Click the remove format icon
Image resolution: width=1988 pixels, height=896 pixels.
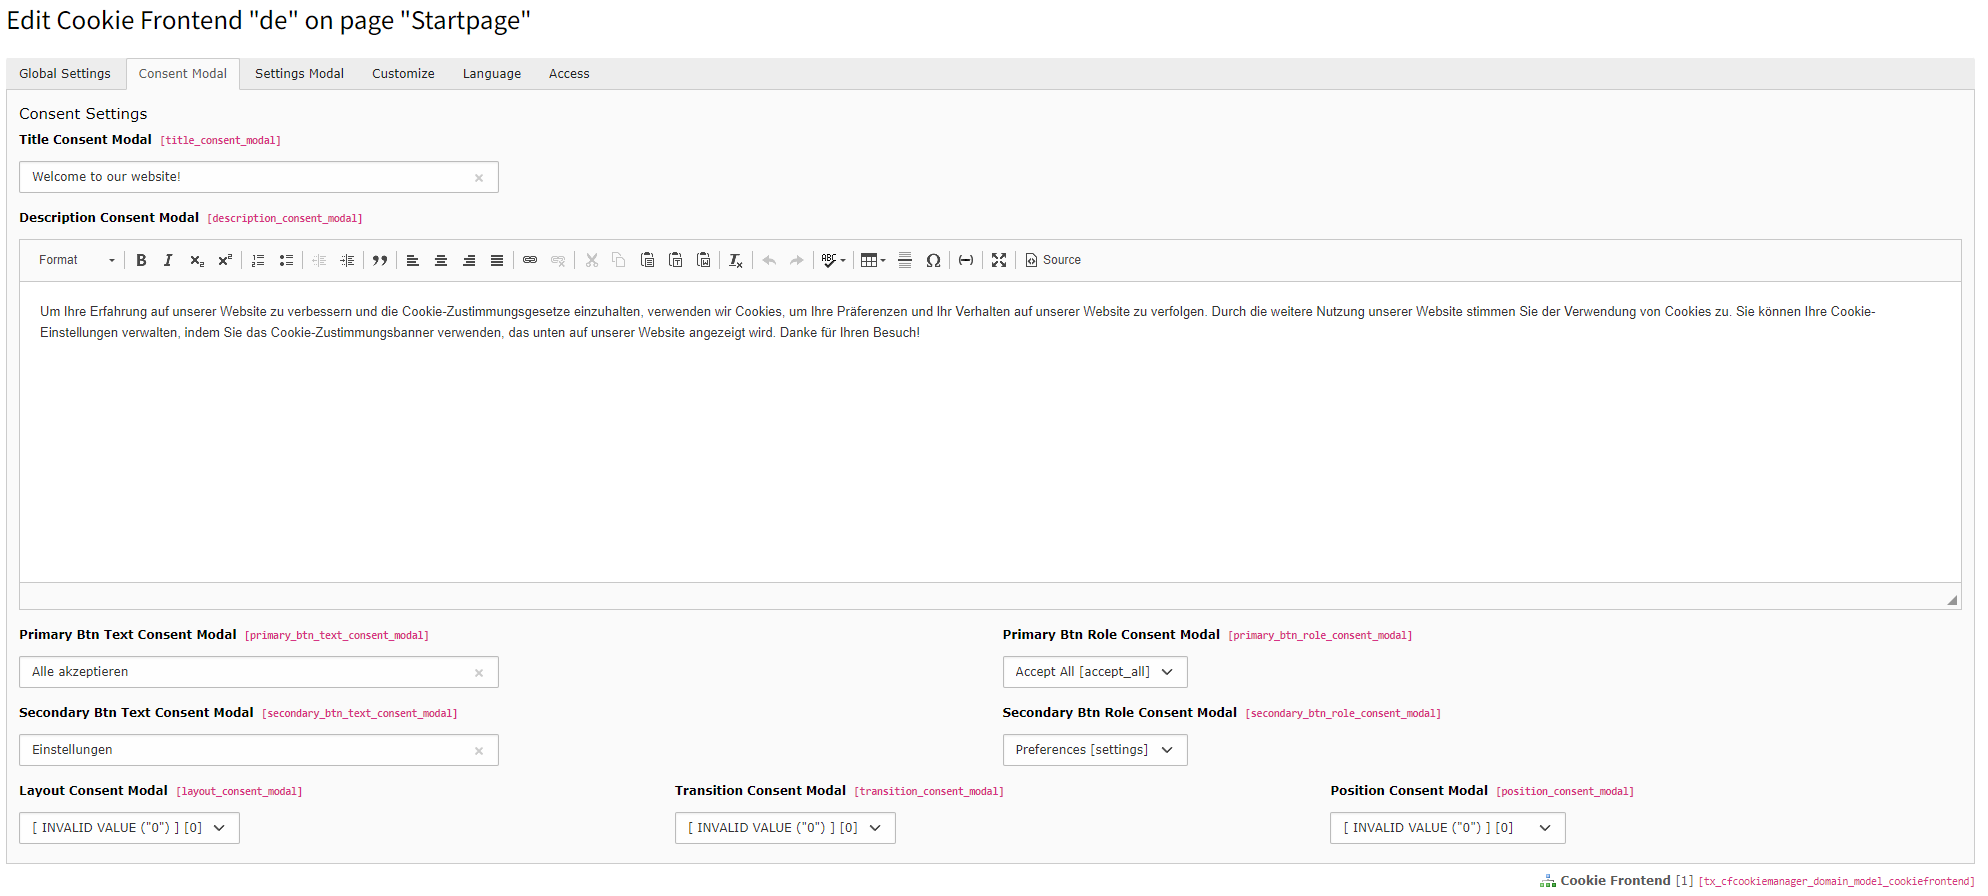pos(736,260)
